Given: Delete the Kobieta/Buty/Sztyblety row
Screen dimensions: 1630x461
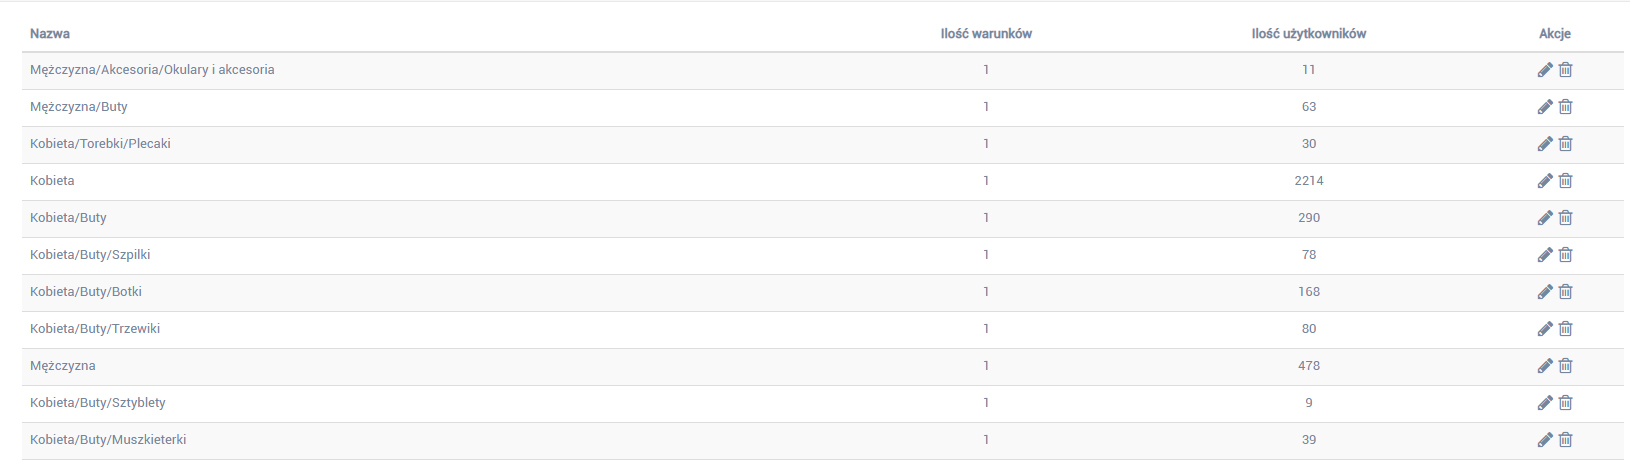Looking at the screenshot, I should tap(1566, 403).
